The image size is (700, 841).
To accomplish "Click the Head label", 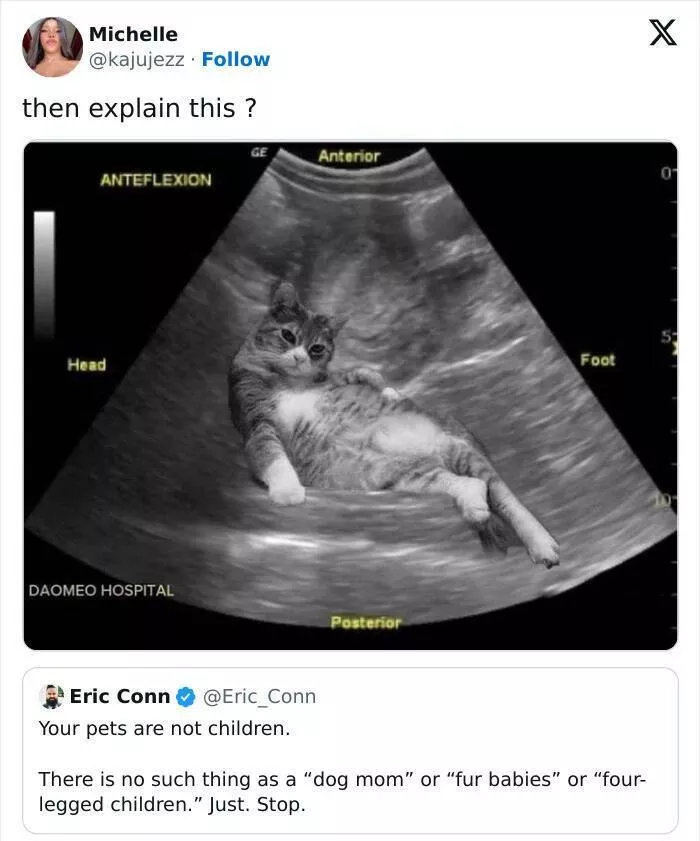I will tap(86, 365).
